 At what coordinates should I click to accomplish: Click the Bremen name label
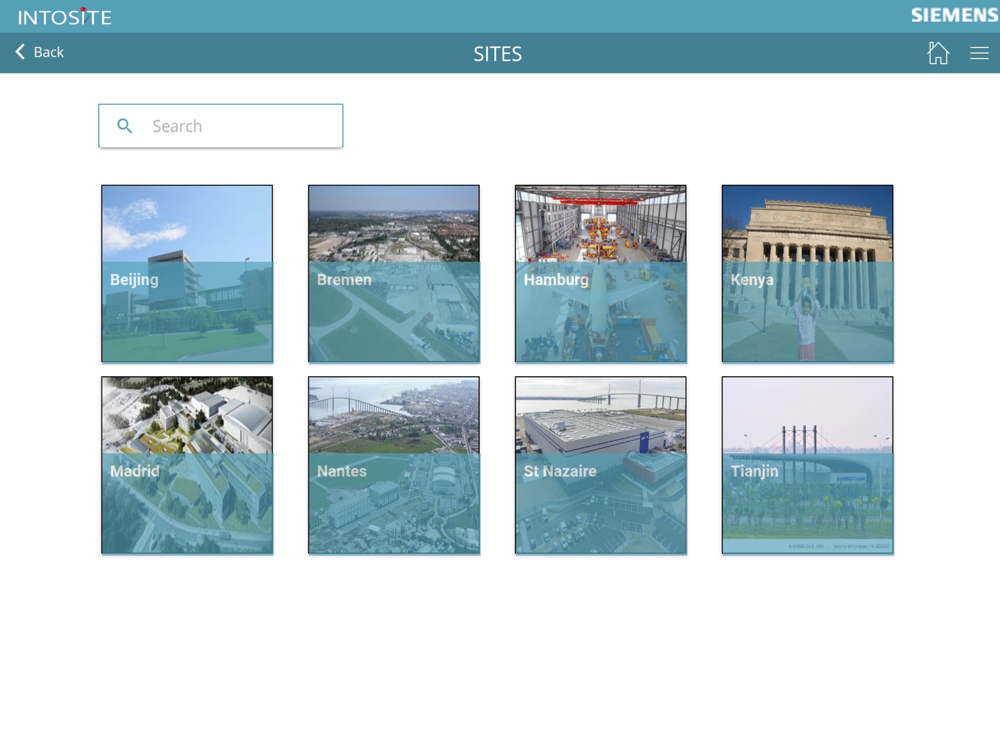coord(344,280)
